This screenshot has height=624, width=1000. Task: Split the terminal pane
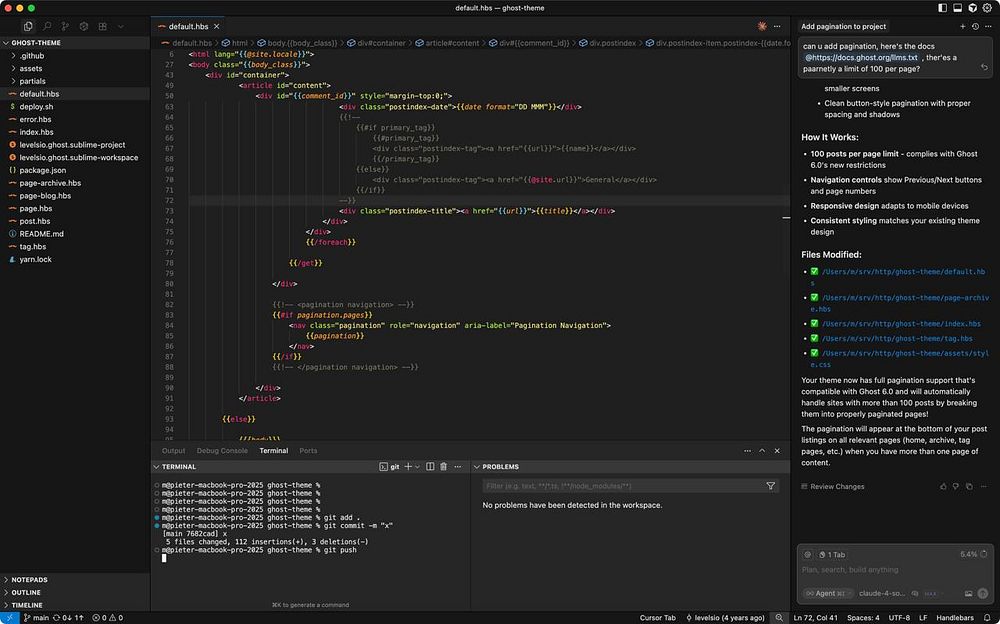(x=430, y=467)
